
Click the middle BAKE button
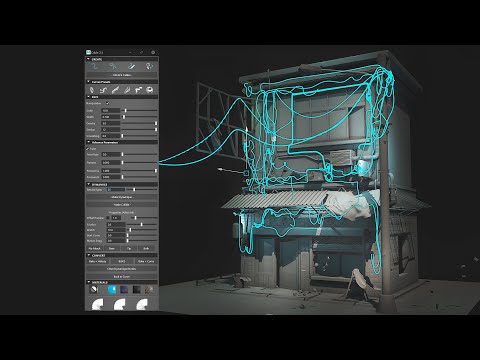pyautogui.click(x=122, y=261)
